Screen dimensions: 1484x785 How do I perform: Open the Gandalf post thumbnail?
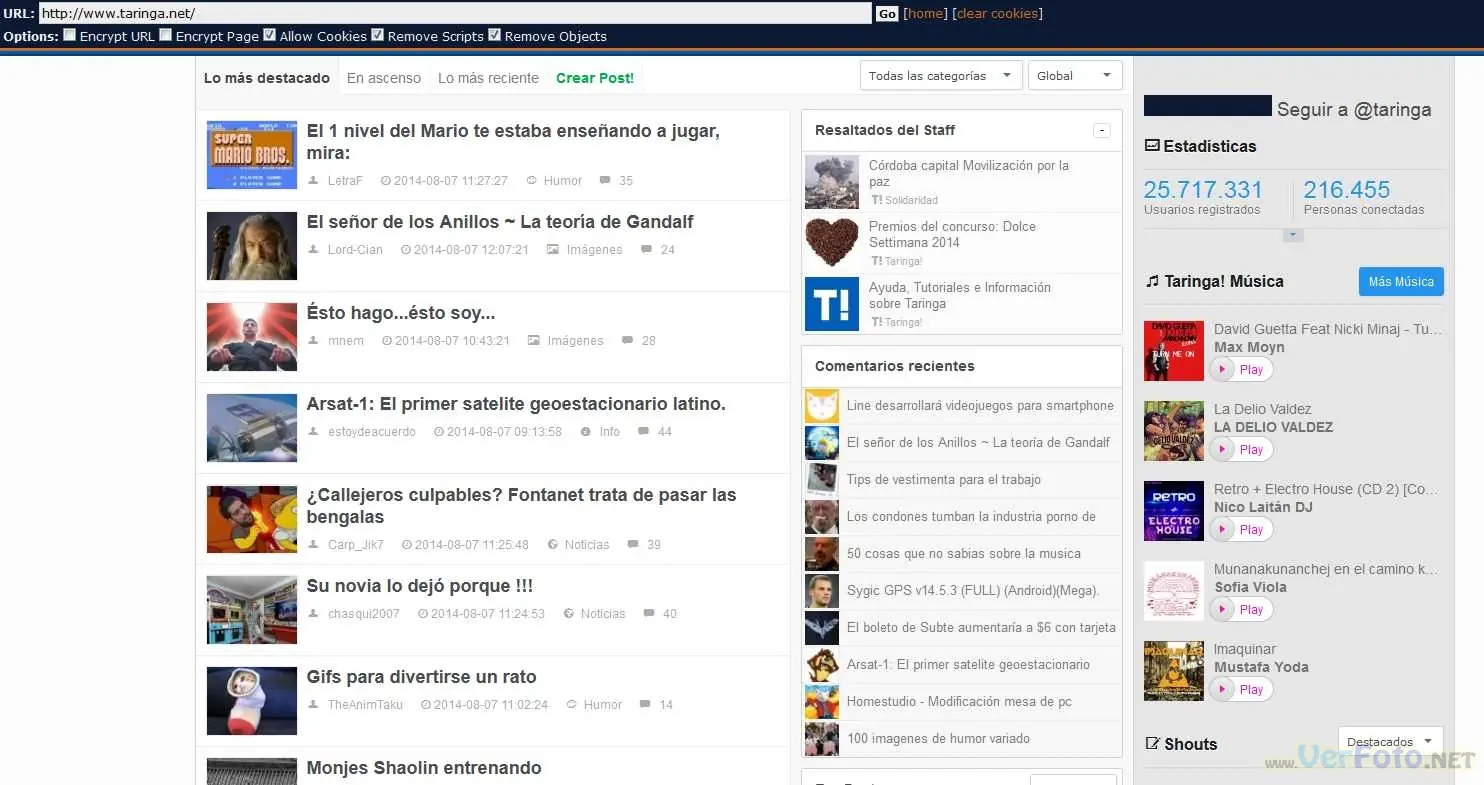[x=252, y=246]
